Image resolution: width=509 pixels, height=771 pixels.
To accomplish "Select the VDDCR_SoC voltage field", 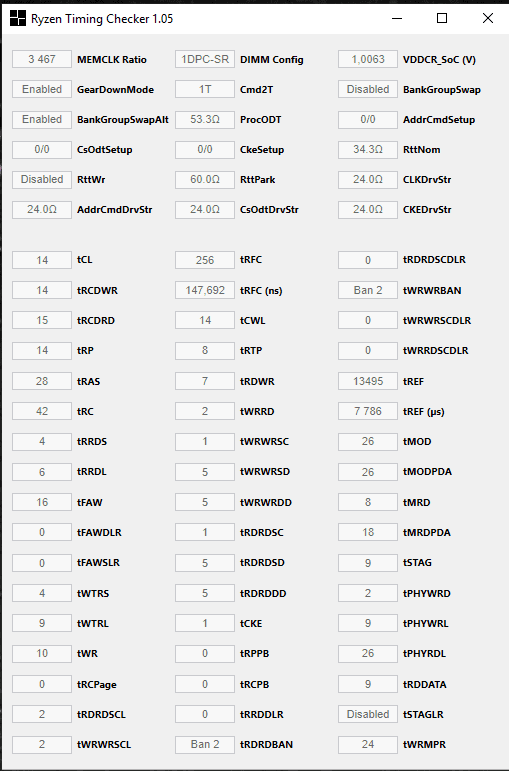I will 368,59.
